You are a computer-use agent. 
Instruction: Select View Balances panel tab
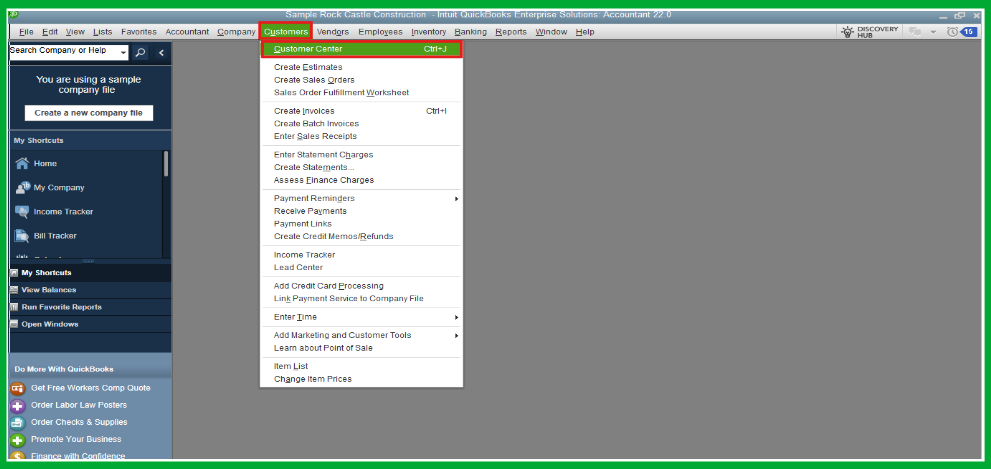tap(90, 290)
